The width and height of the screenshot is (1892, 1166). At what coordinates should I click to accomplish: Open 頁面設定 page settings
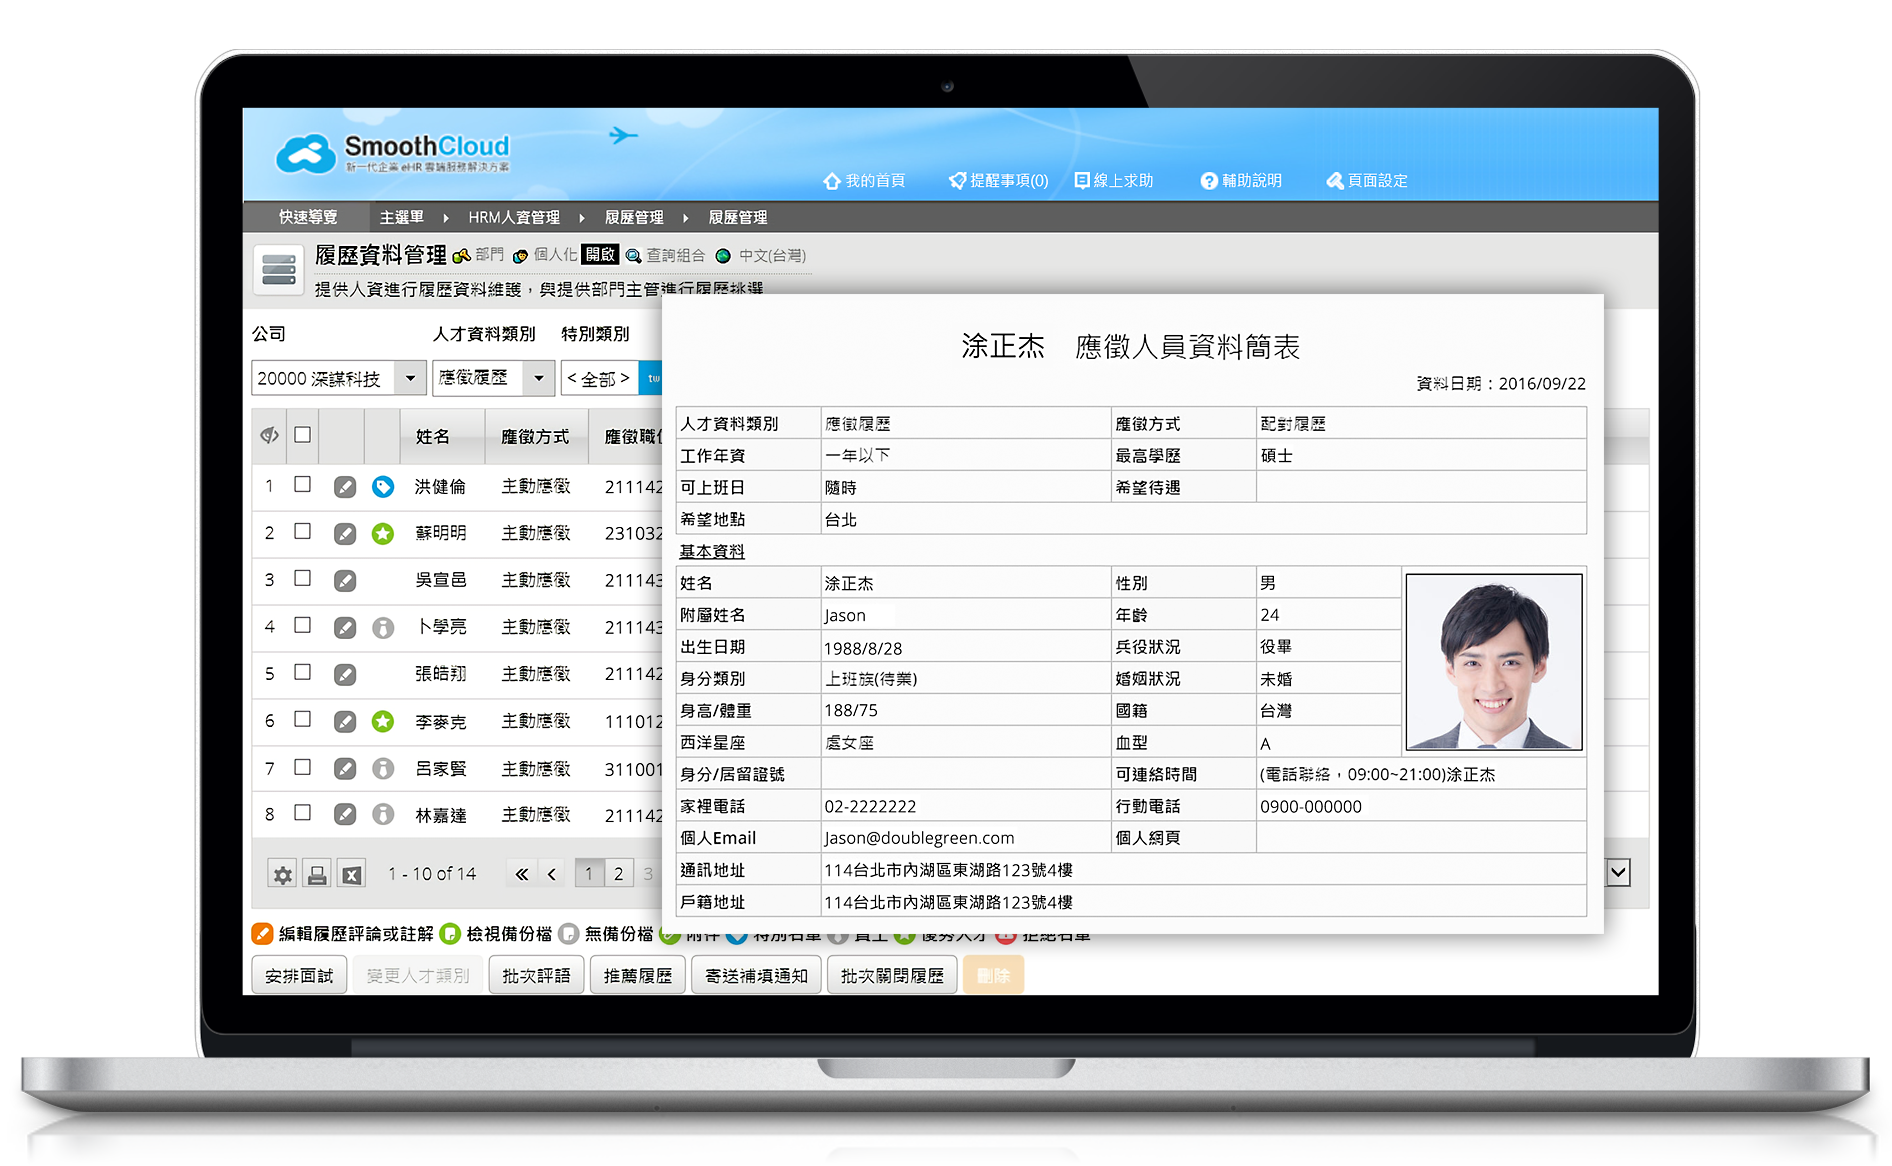coord(1367,181)
